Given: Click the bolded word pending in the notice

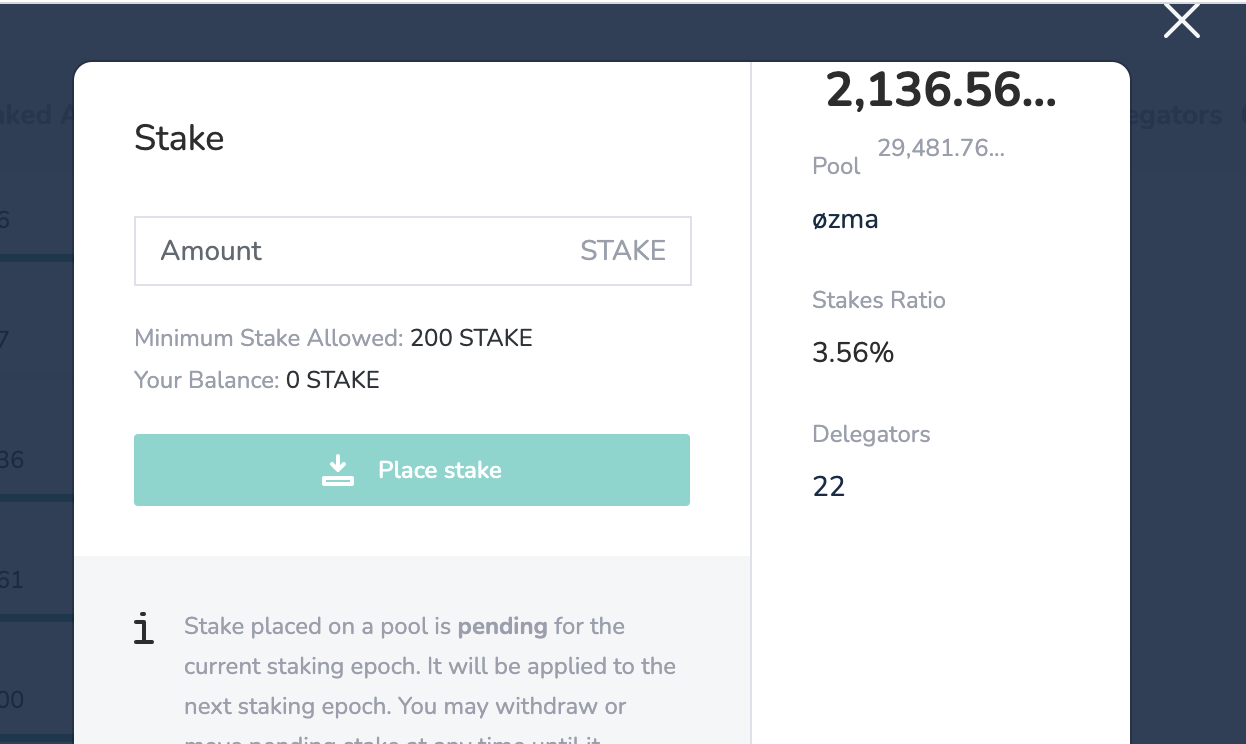Looking at the screenshot, I should 501,626.
